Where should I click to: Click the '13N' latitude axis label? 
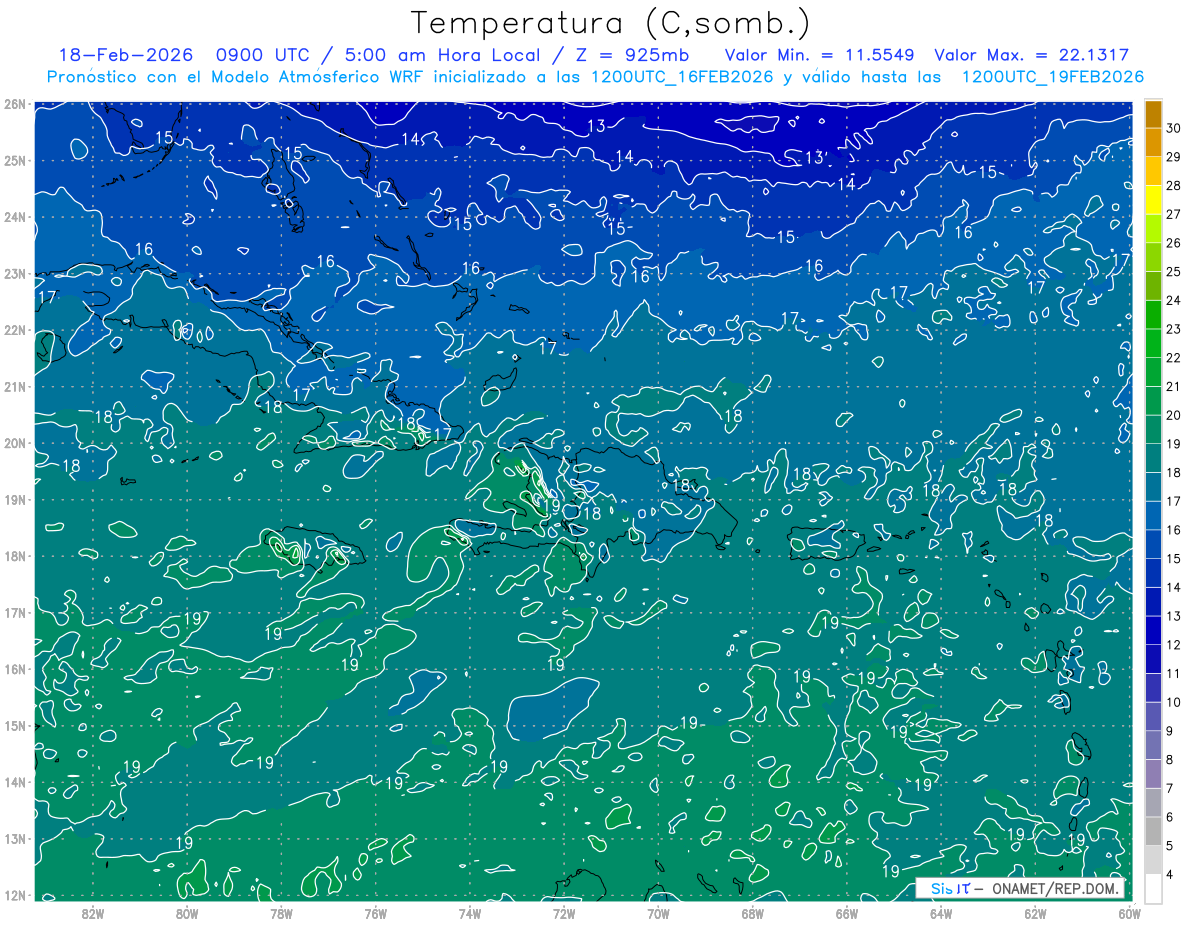[14, 838]
